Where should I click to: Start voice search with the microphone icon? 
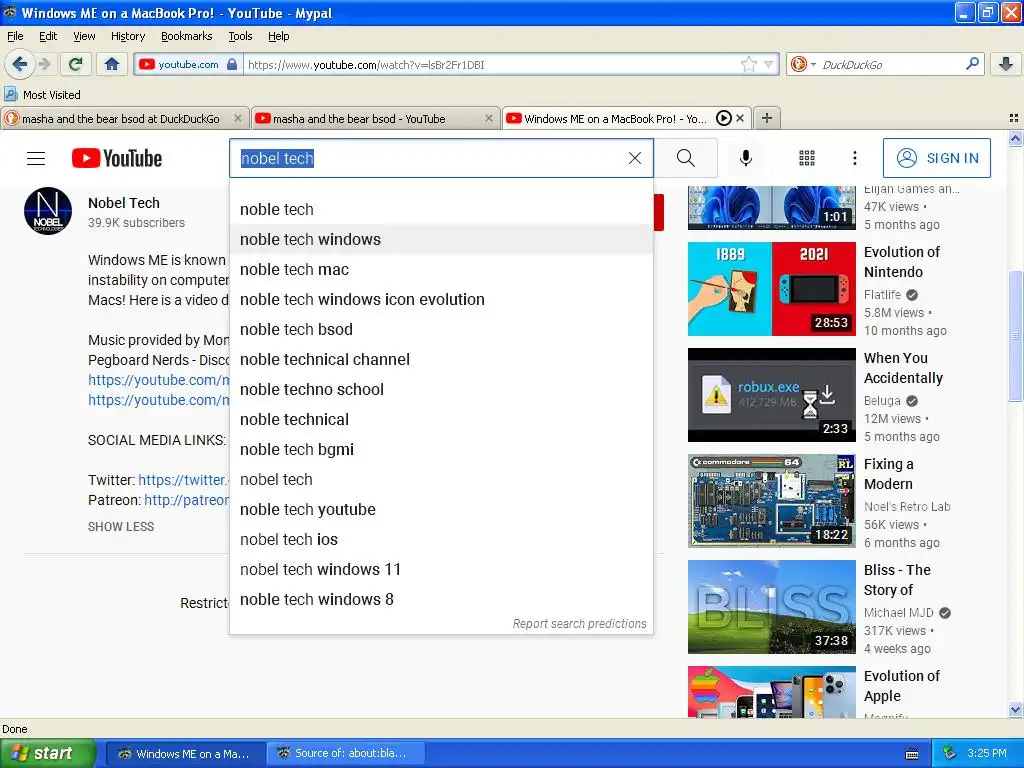(x=745, y=158)
